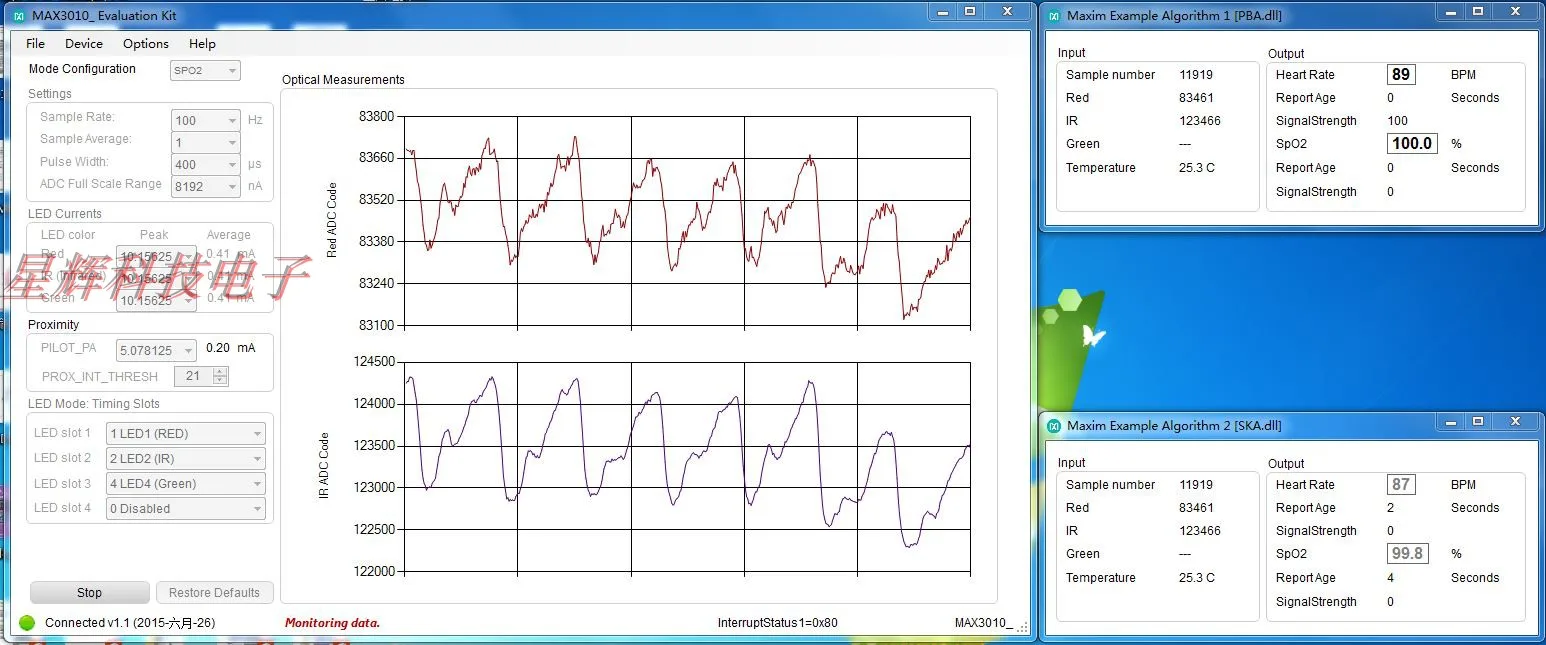
Task: Click the 'Proximity' section heading
Action: click(53, 325)
